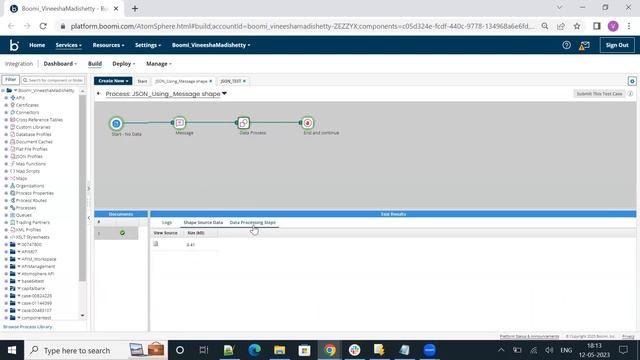
Task: Click the browser address bar
Action: 302,26
